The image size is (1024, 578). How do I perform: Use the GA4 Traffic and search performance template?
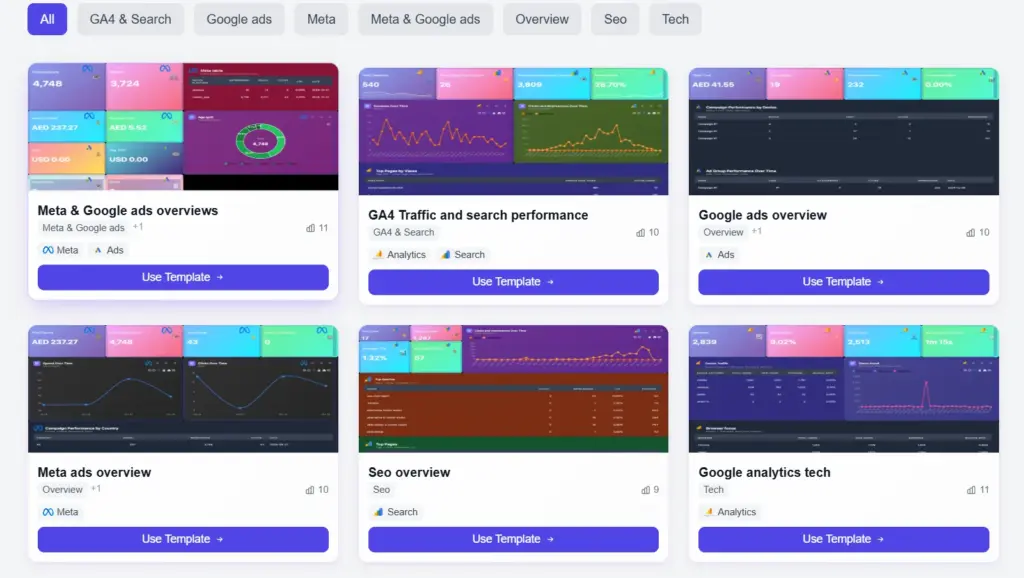point(513,282)
